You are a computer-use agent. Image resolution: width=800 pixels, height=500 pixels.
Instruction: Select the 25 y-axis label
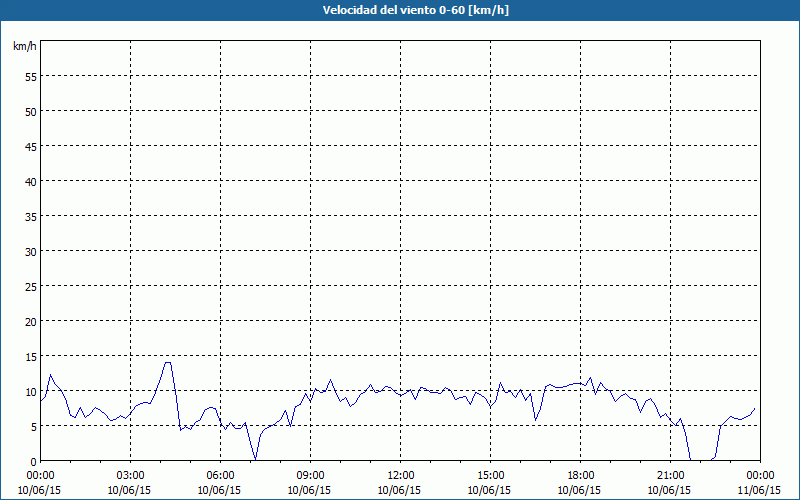tap(31, 286)
